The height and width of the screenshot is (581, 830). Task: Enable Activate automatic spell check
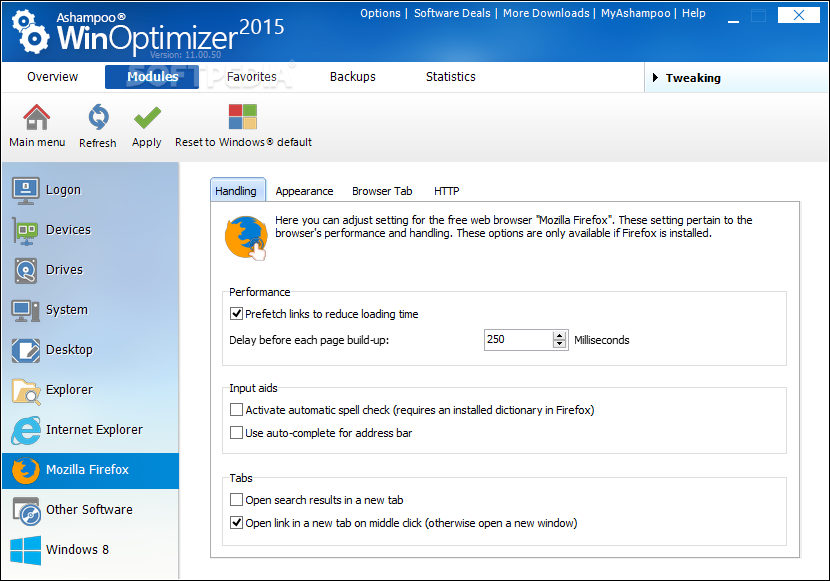[x=236, y=410]
